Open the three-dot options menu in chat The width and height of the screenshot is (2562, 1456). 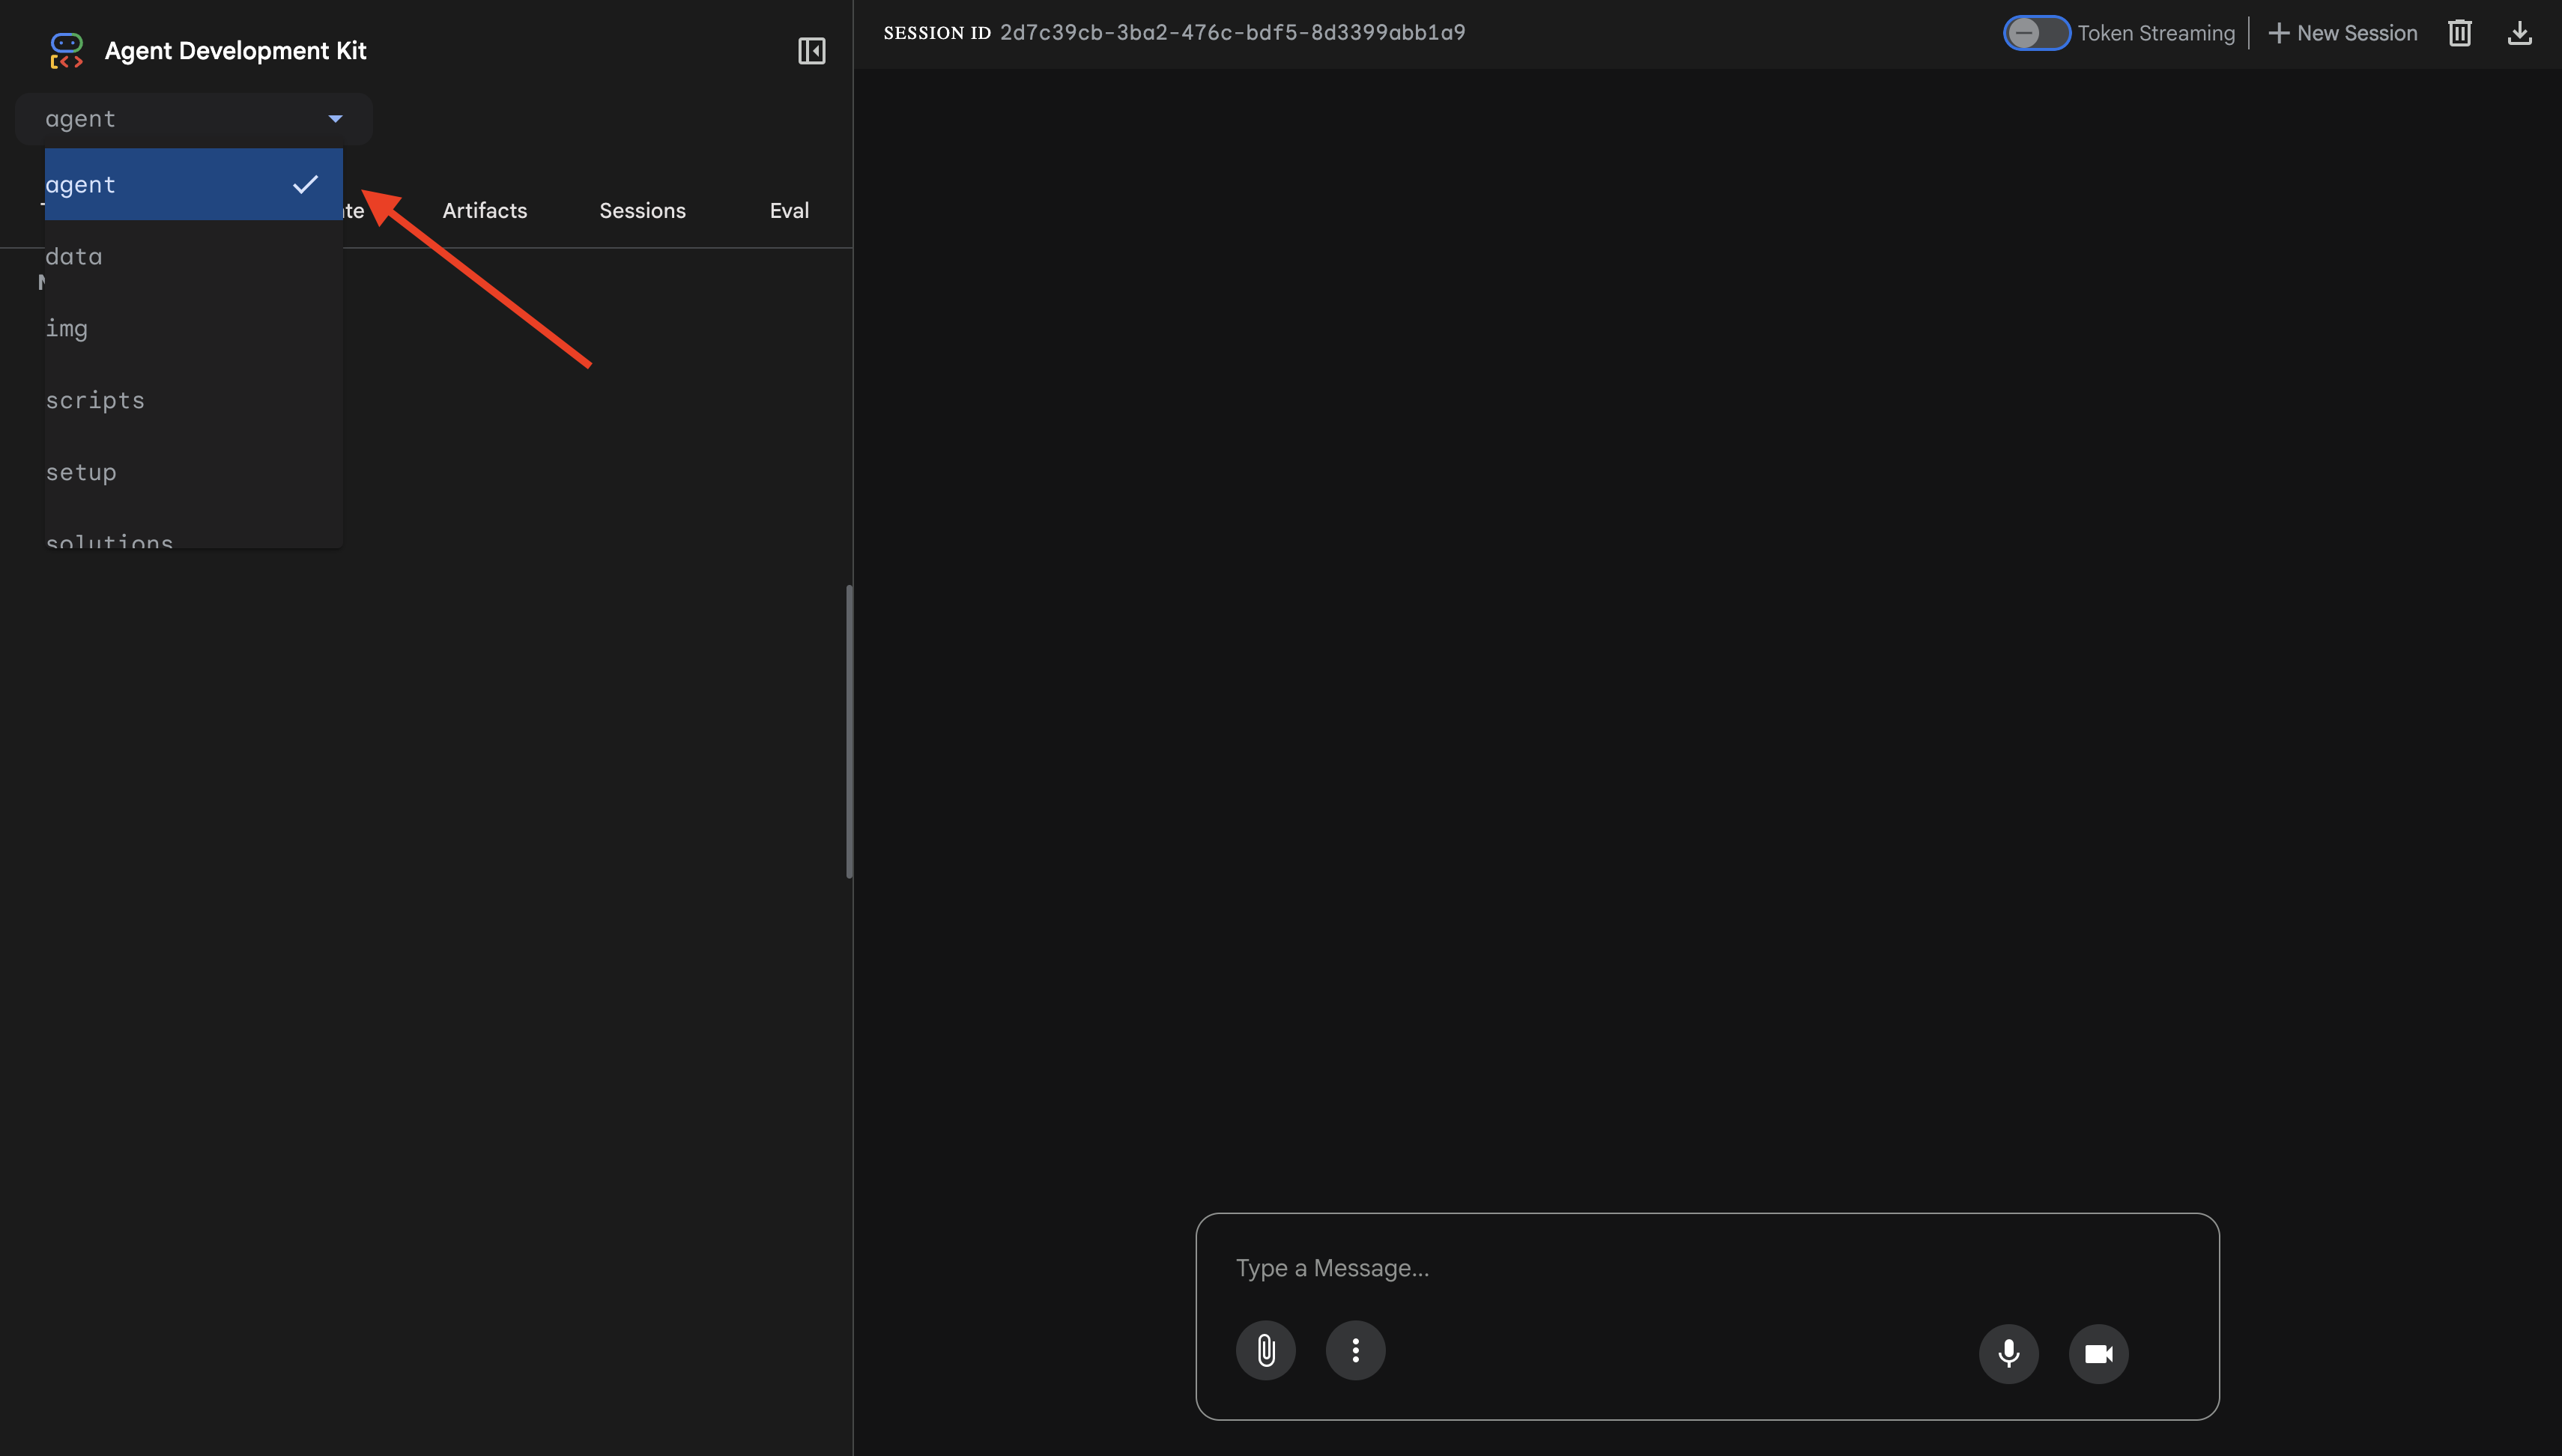[x=1356, y=1350]
